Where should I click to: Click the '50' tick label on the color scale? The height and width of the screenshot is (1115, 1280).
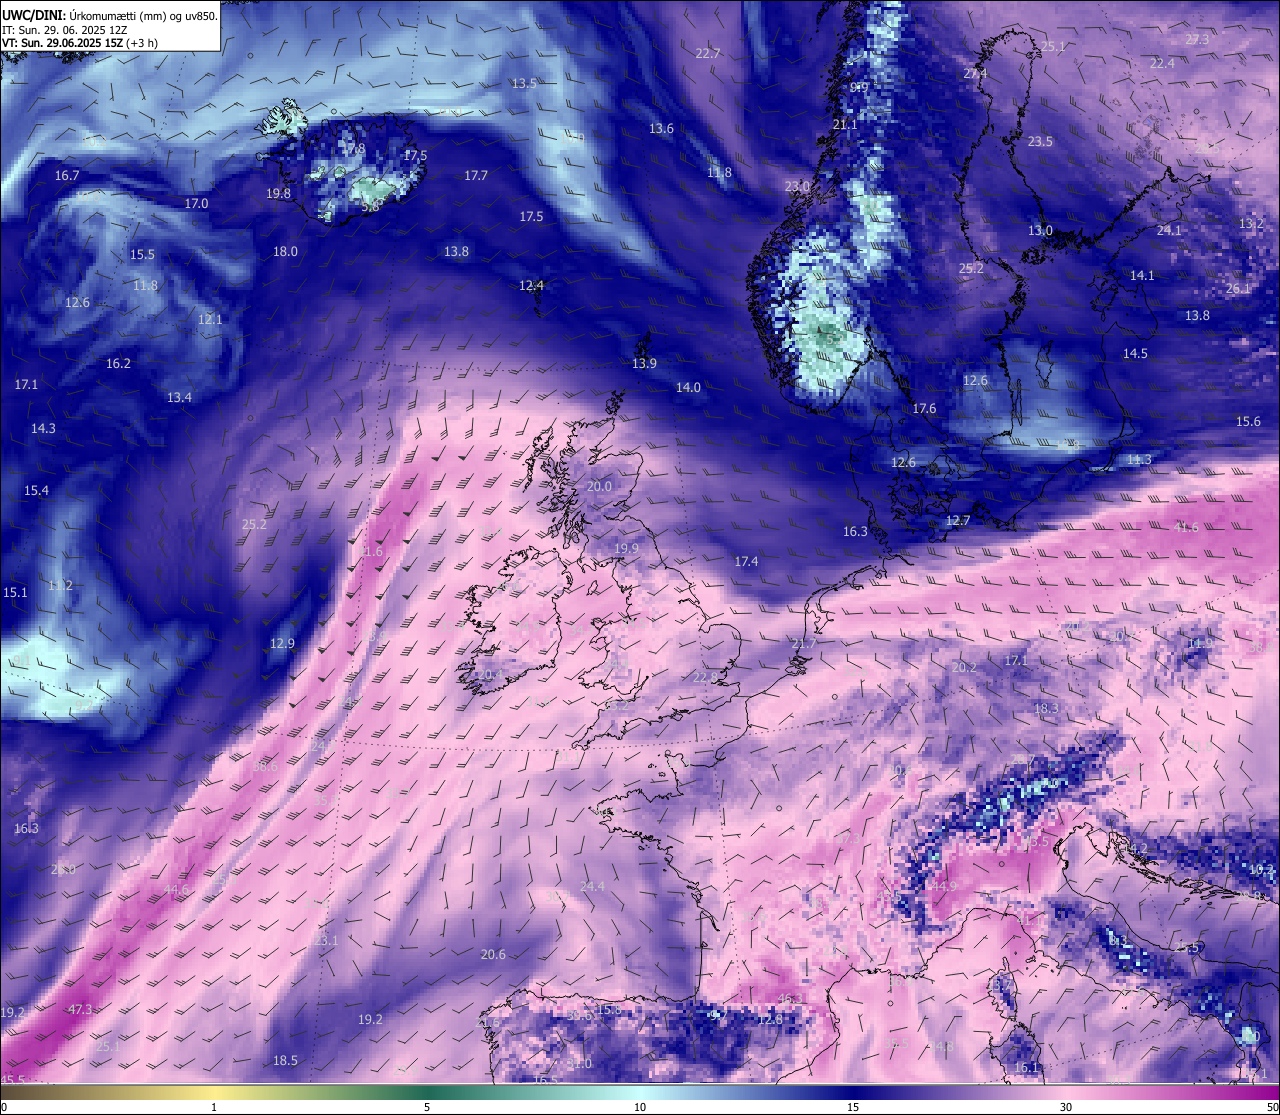(x=1272, y=1107)
